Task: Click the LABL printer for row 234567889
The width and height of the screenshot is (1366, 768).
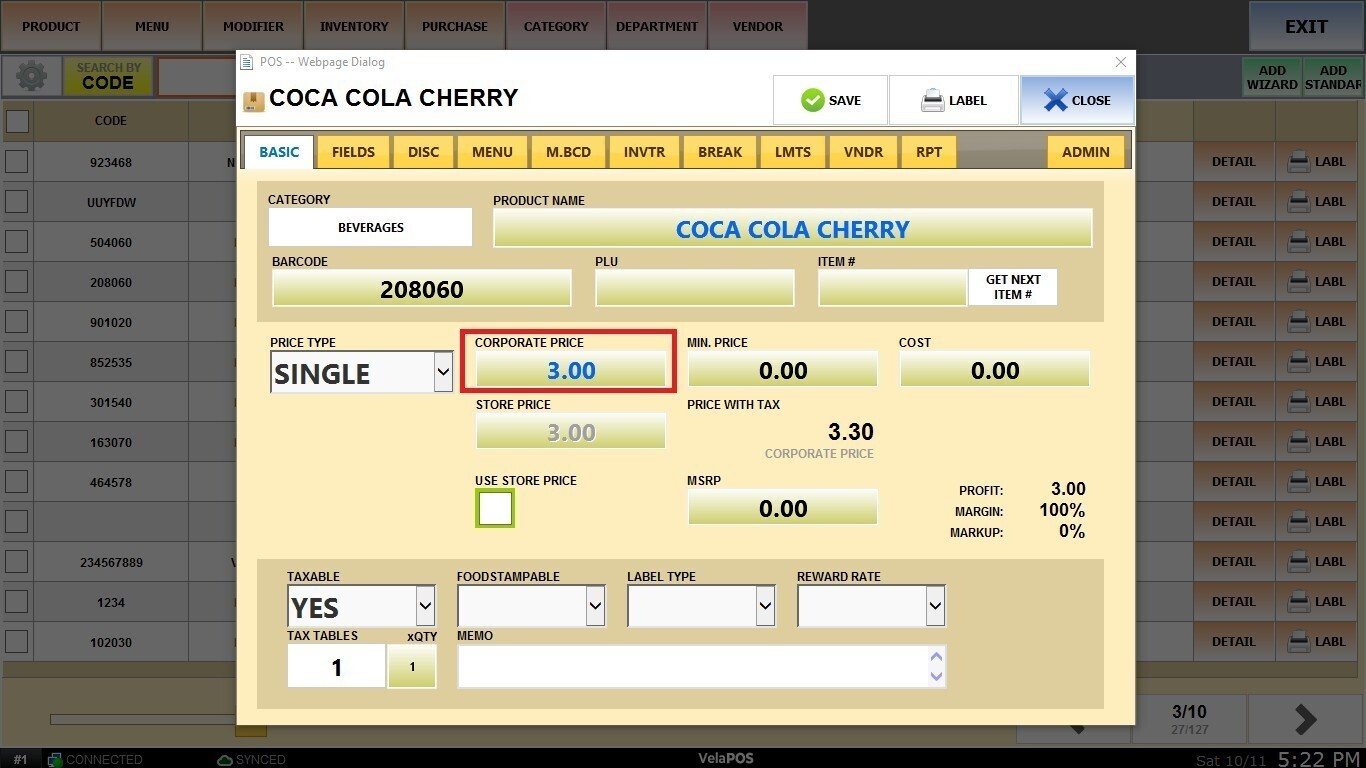Action: (x=1316, y=561)
